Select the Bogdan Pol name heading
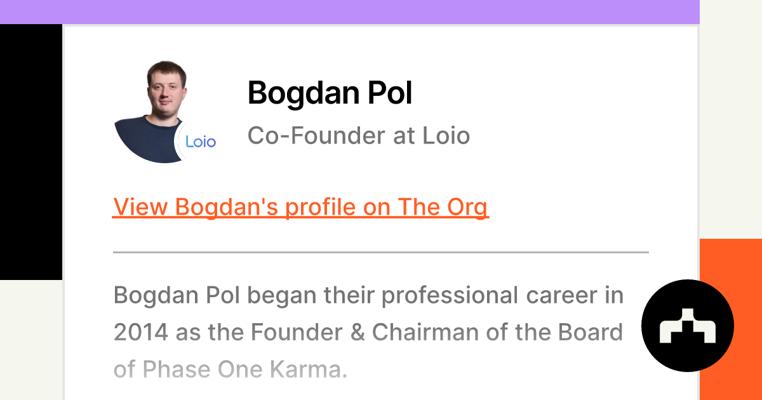Viewport: 762px width, 400px height. tap(329, 93)
